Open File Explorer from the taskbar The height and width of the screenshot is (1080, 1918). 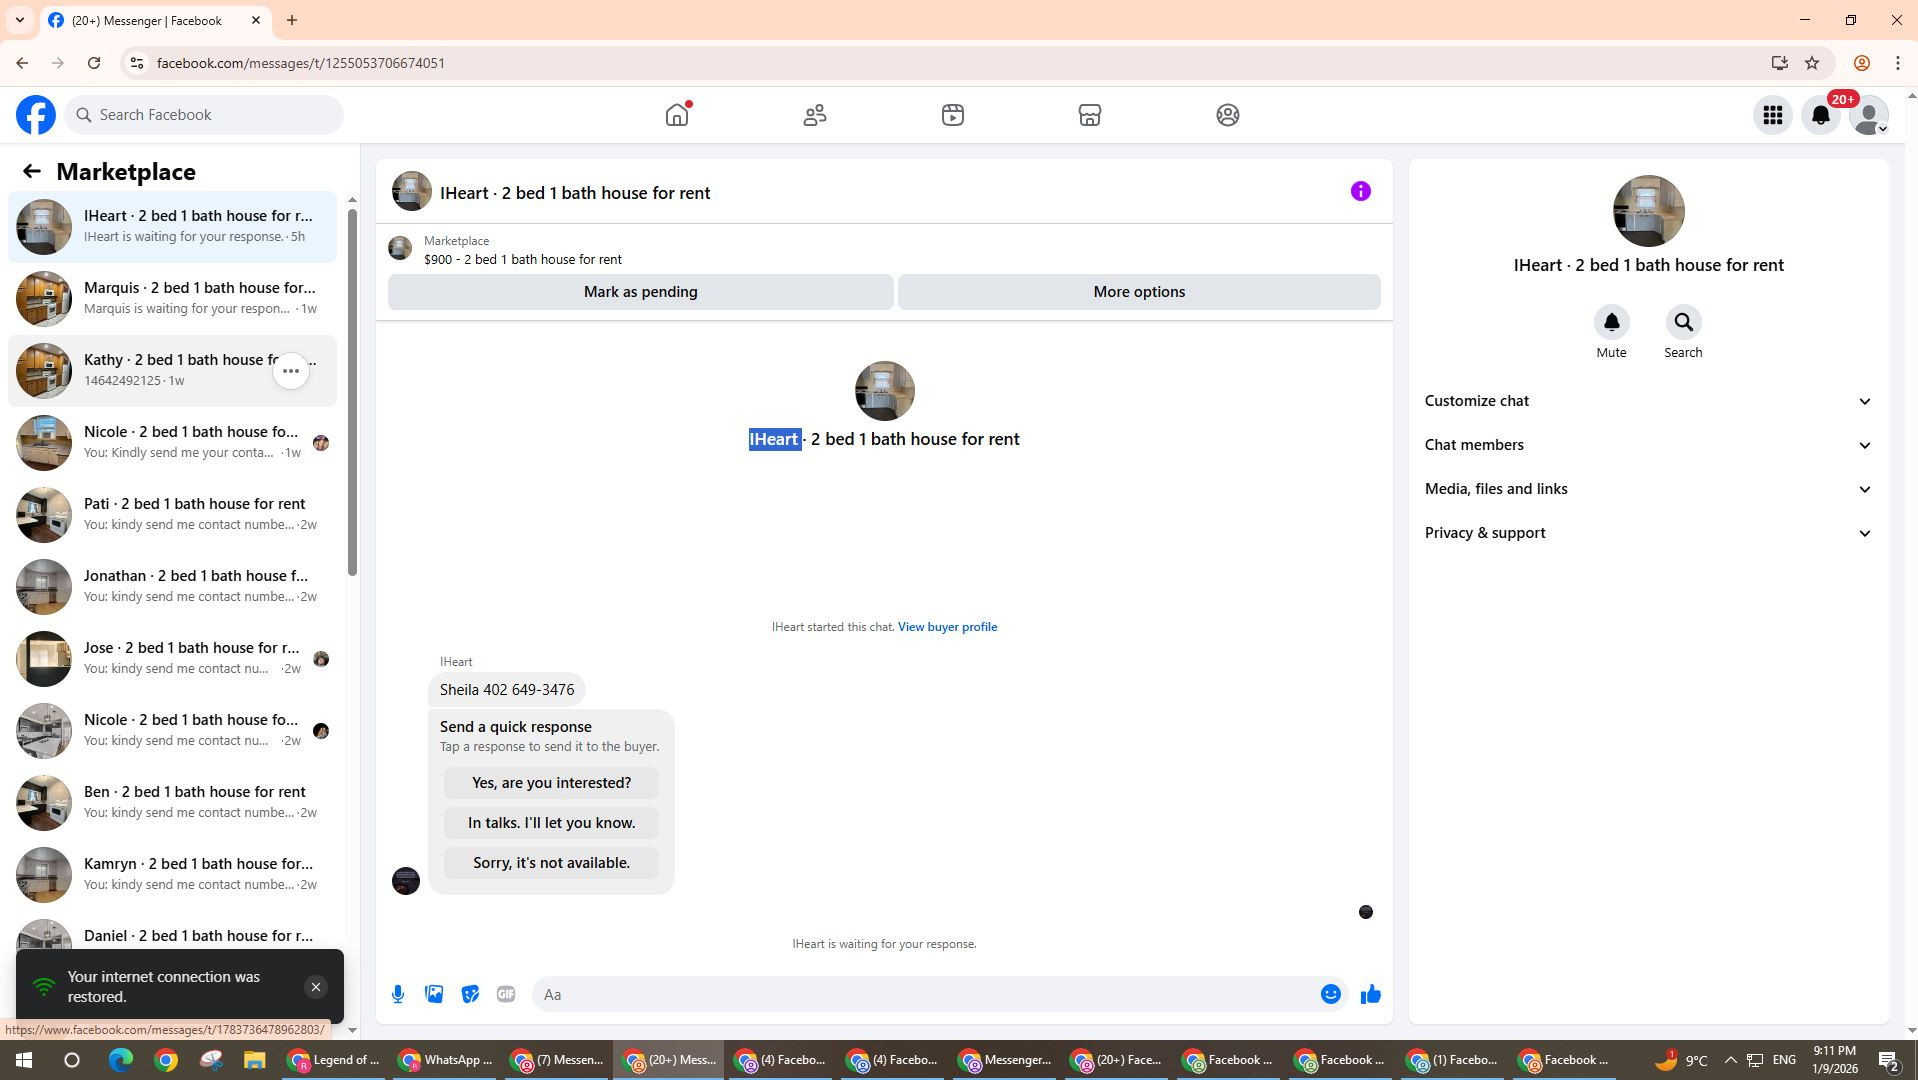[x=254, y=1060]
